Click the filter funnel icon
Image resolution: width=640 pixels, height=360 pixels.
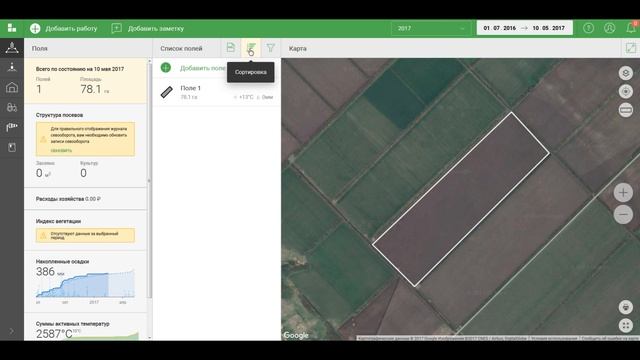coord(271,48)
